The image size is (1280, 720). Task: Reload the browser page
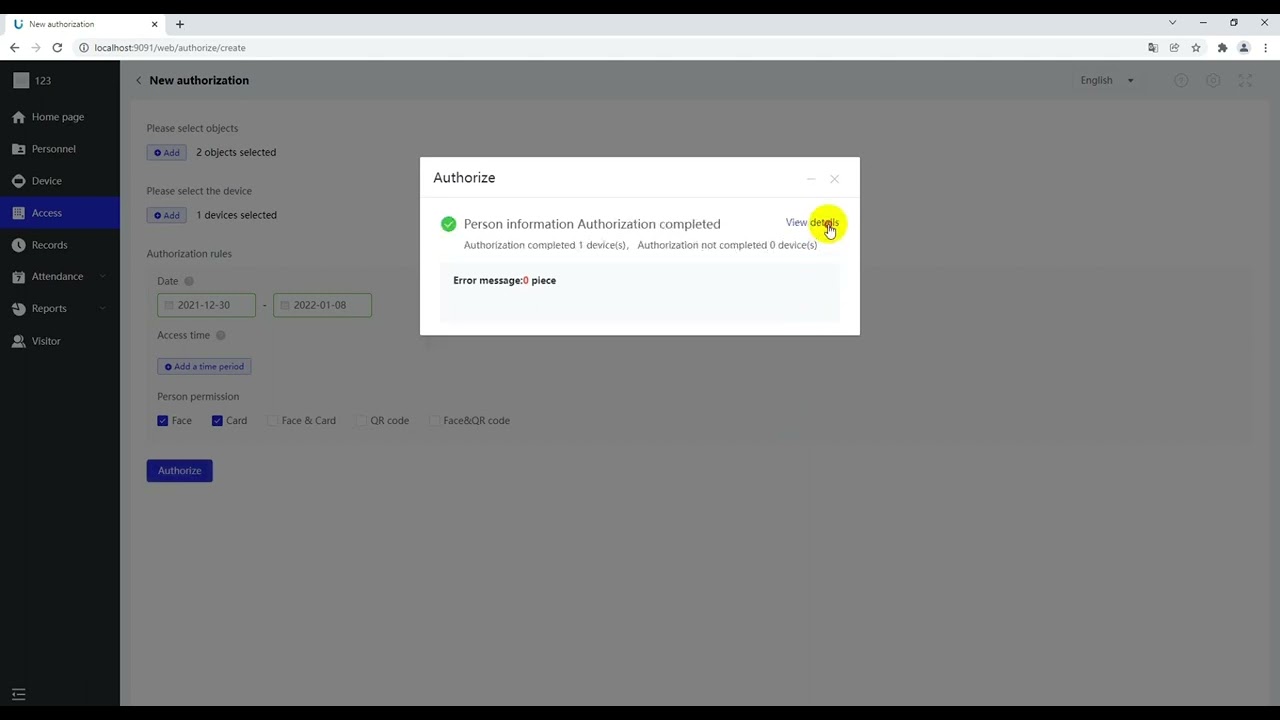[x=57, y=48]
